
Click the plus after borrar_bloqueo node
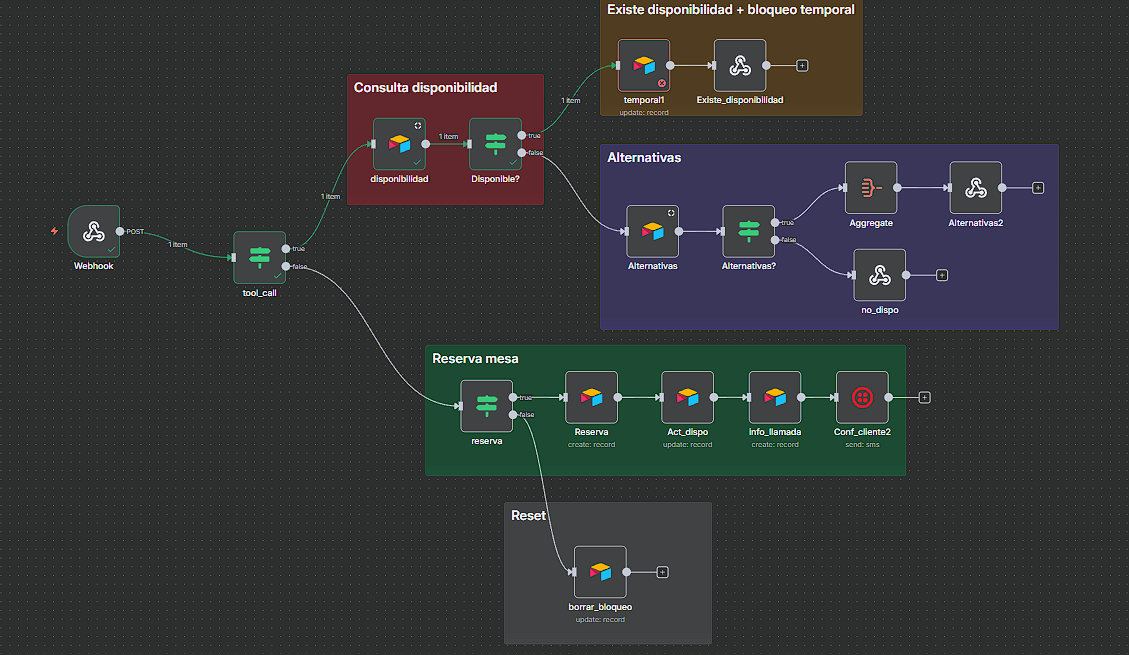(661, 571)
